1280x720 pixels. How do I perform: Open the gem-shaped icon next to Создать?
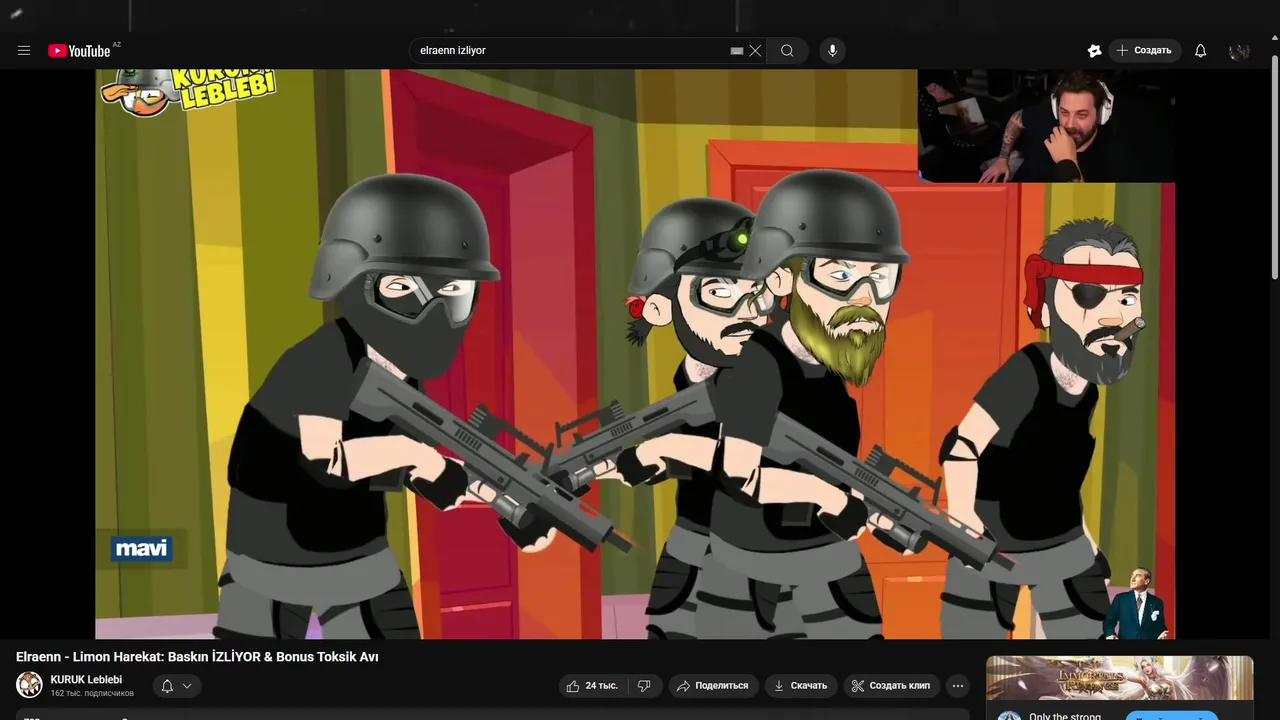1094,51
